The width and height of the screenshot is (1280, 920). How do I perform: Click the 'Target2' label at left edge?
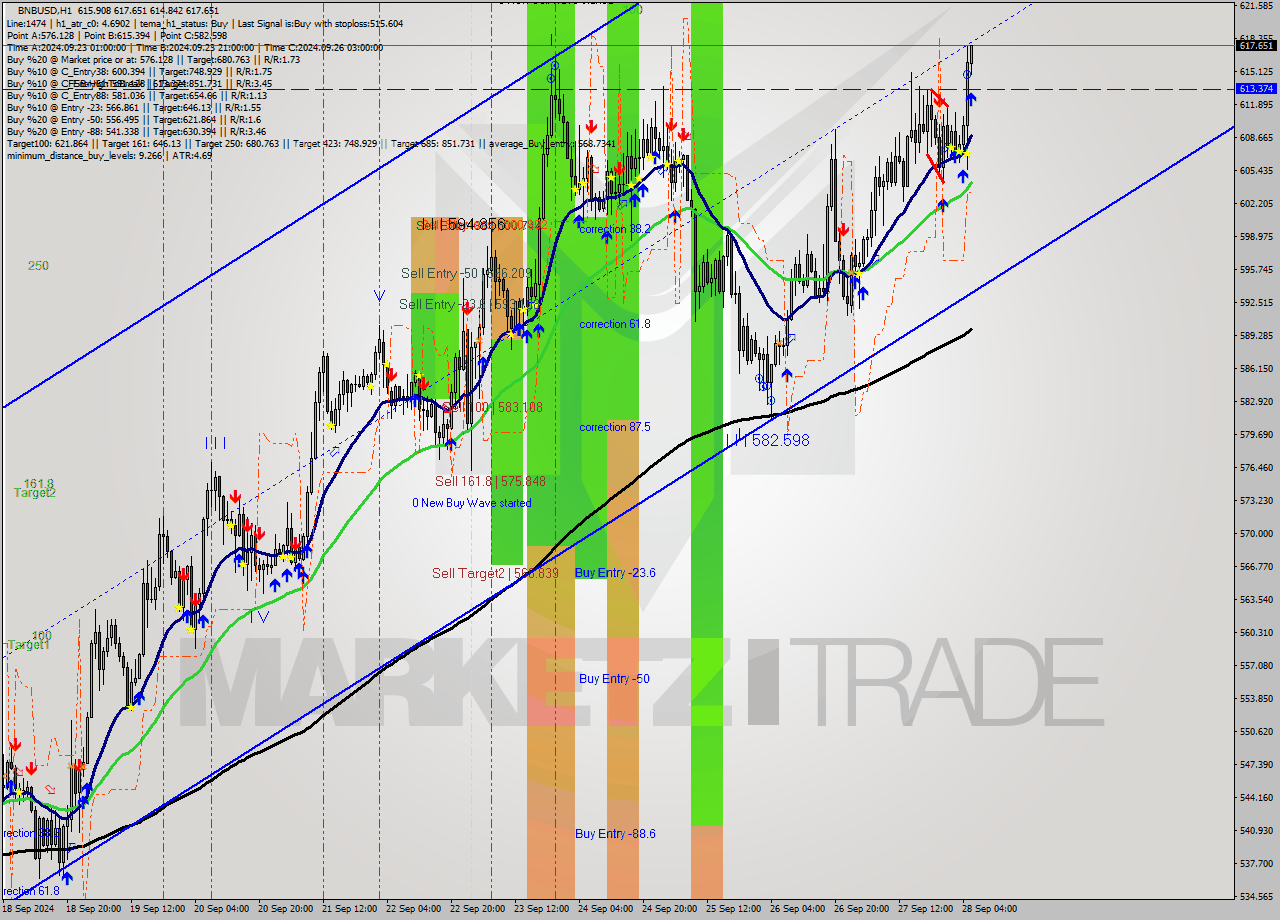coord(34,493)
